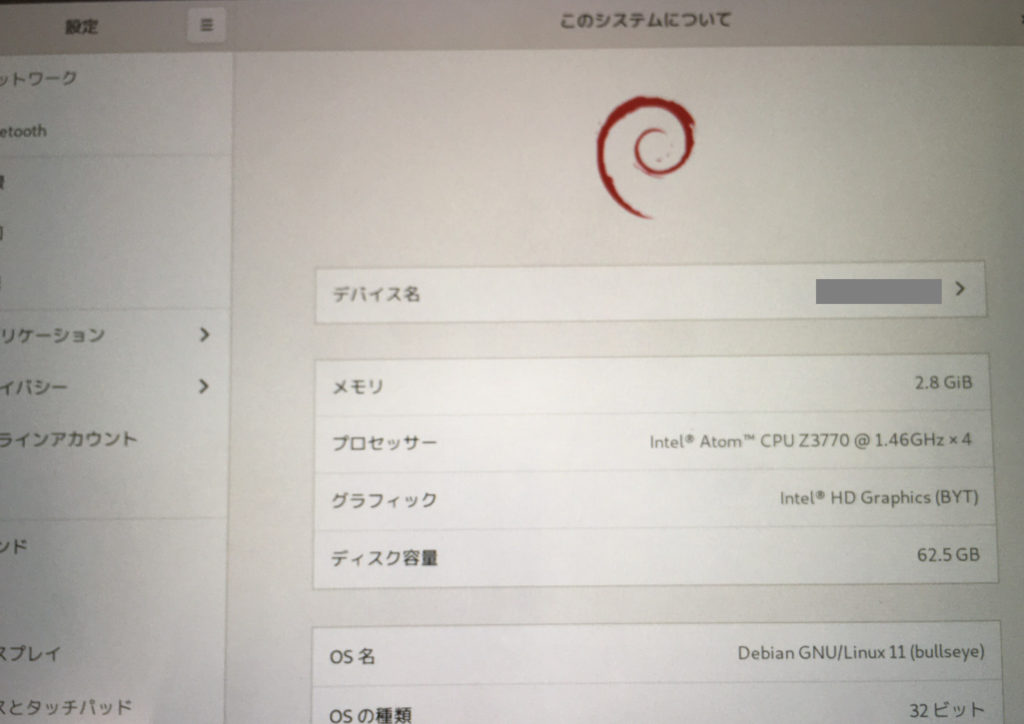Click the 設定 header label
Viewport: 1024px width, 724px height.
(x=84, y=27)
